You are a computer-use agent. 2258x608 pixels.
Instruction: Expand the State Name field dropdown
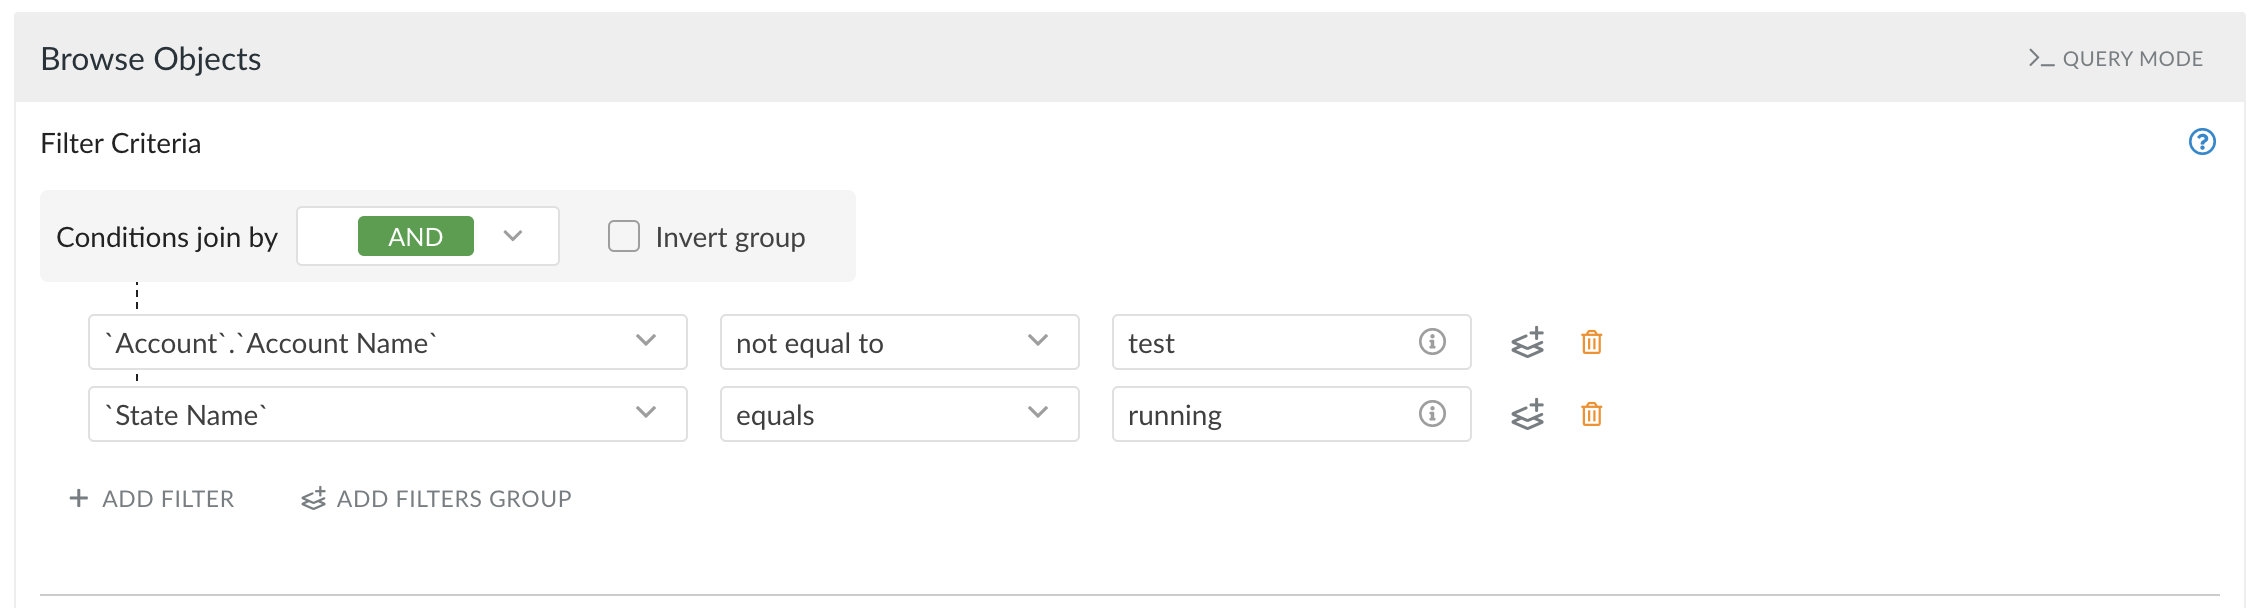(388, 414)
